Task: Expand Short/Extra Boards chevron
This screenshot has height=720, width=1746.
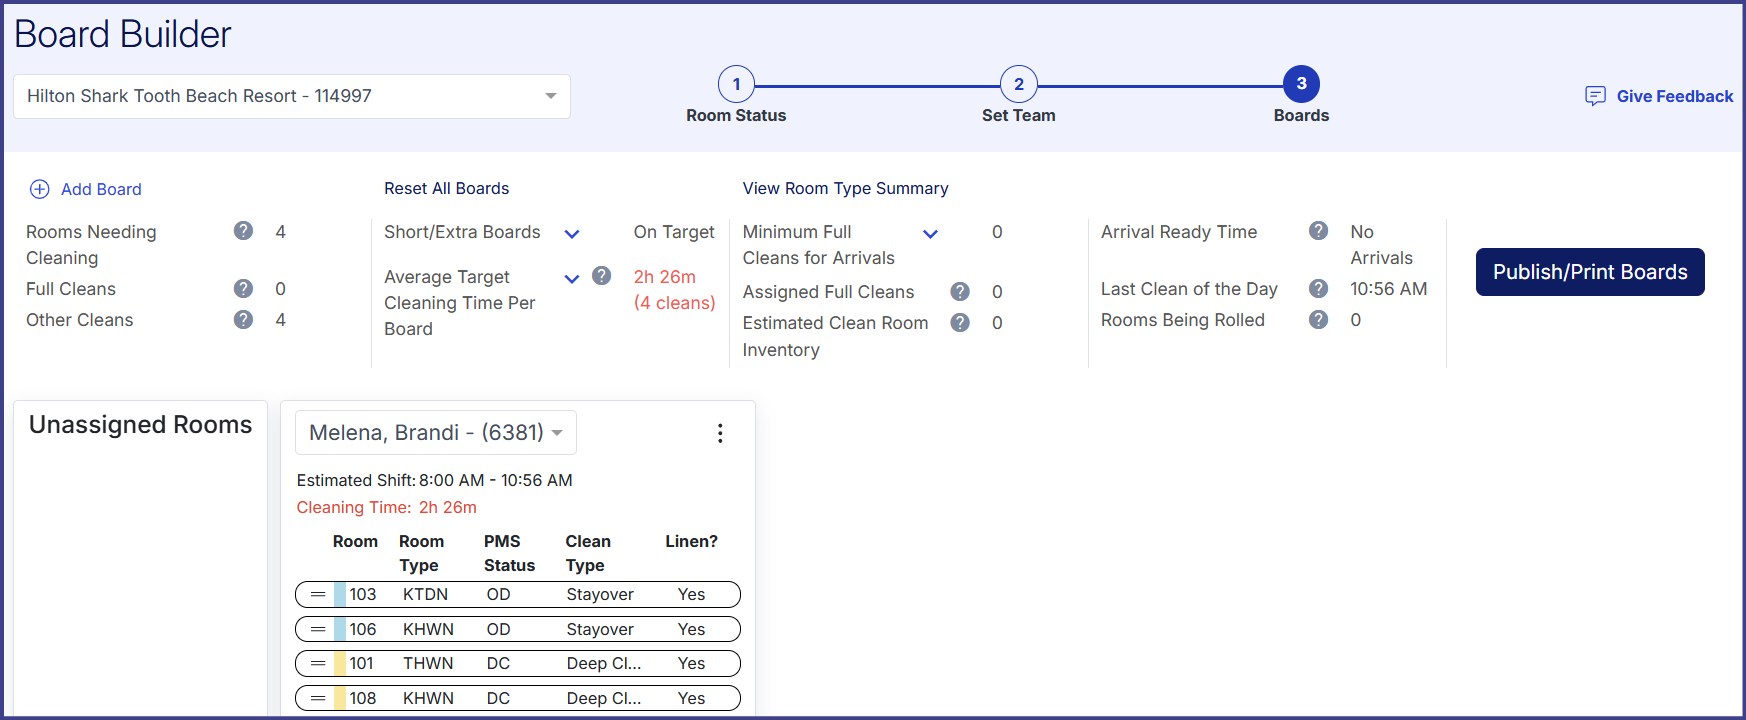Action: click(x=572, y=234)
